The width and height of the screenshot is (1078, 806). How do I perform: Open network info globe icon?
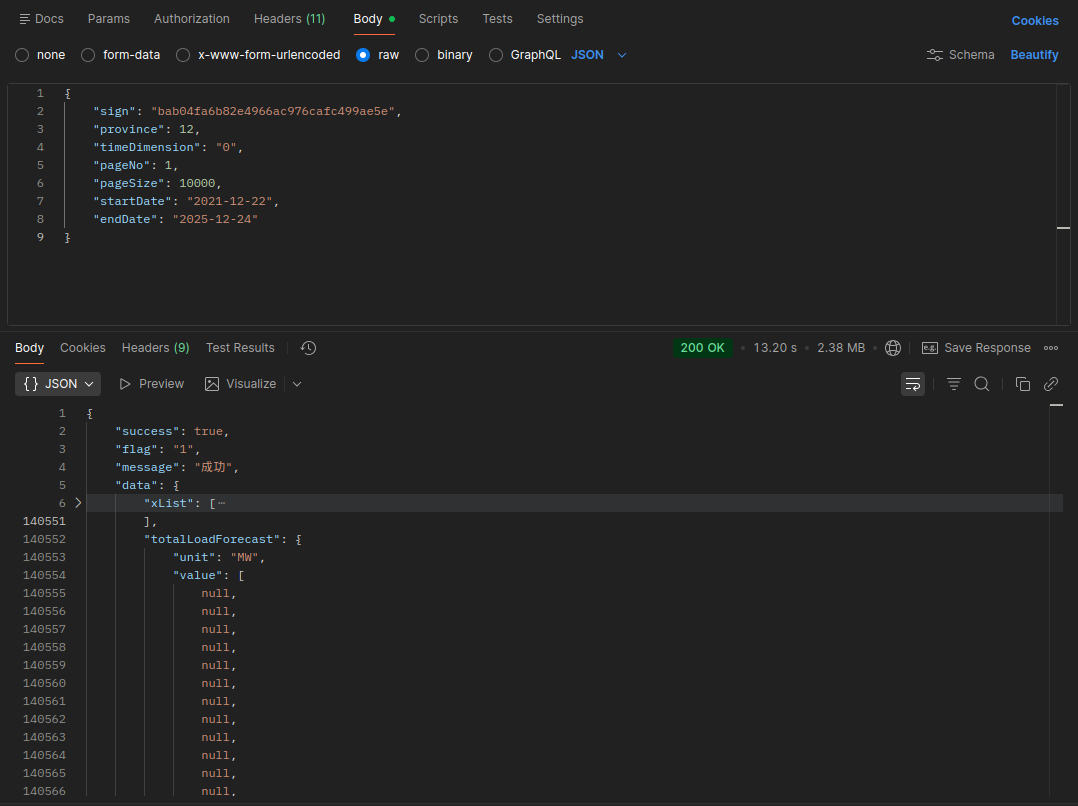pyautogui.click(x=893, y=348)
